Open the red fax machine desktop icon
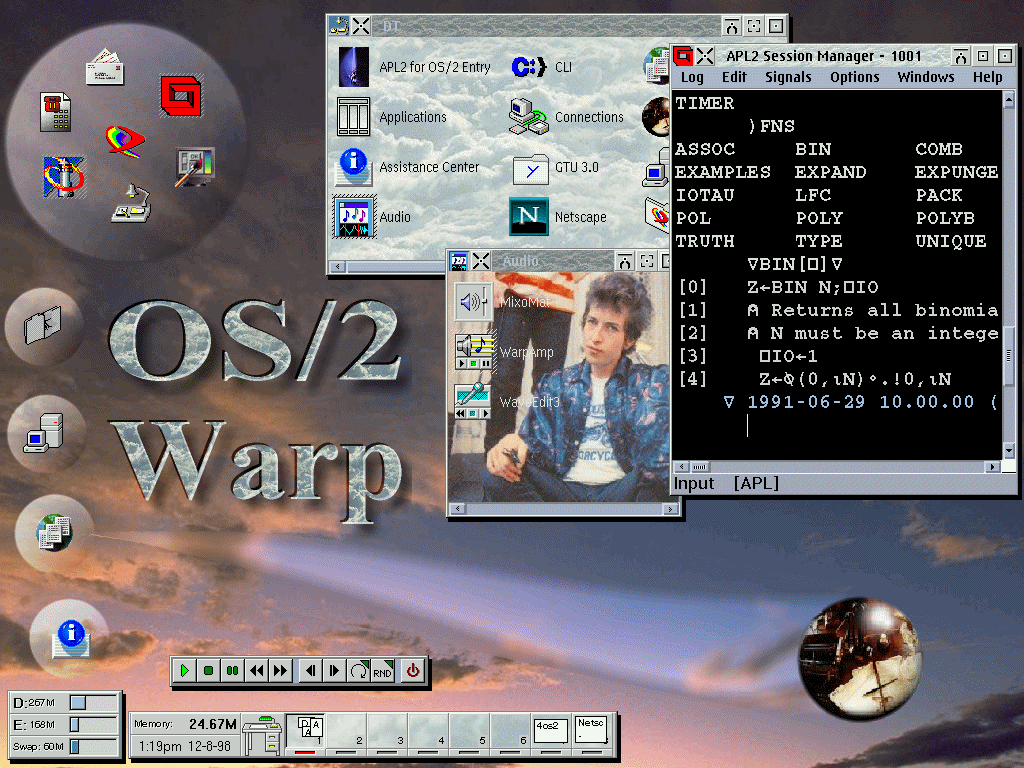 click(x=56, y=112)
